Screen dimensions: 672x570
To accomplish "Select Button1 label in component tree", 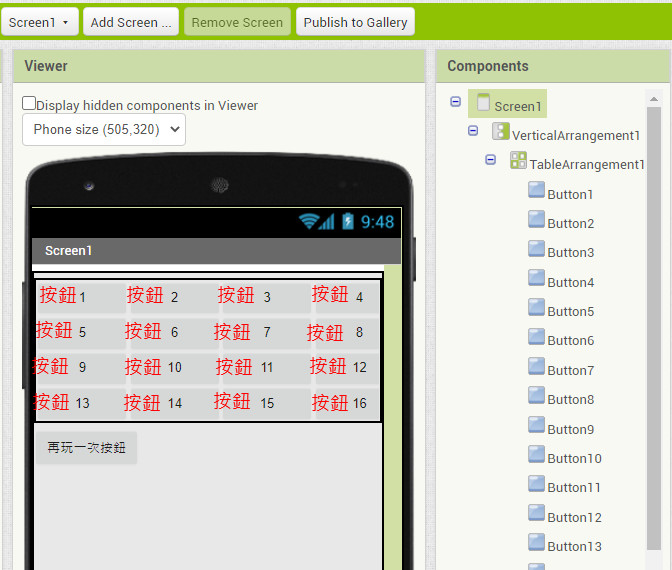I will (x=570, y=195).
